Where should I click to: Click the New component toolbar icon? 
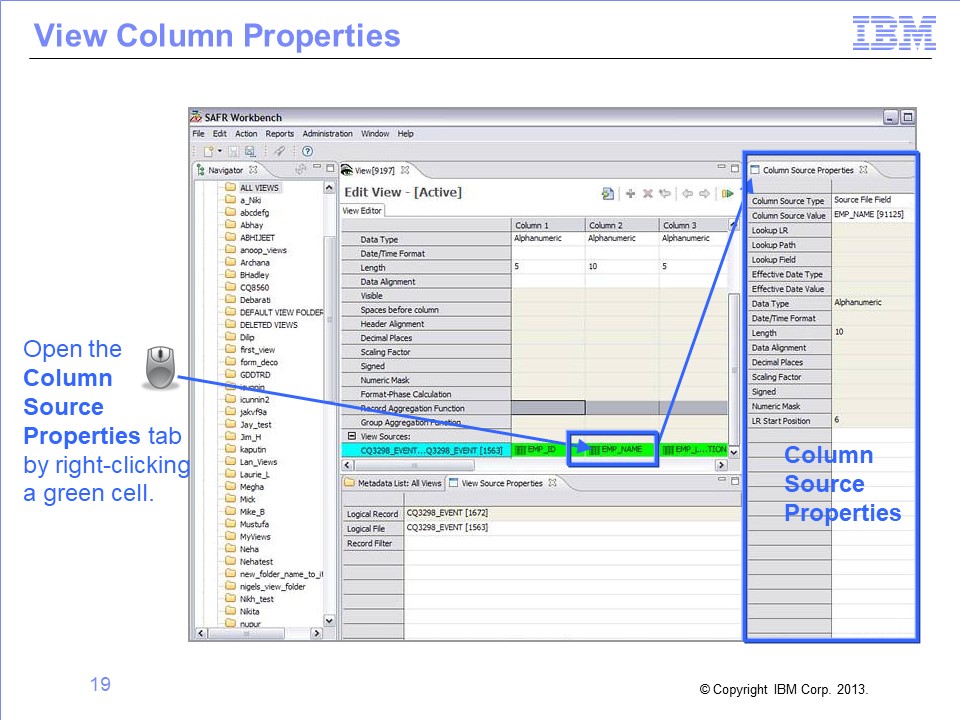tap(209, 151)
